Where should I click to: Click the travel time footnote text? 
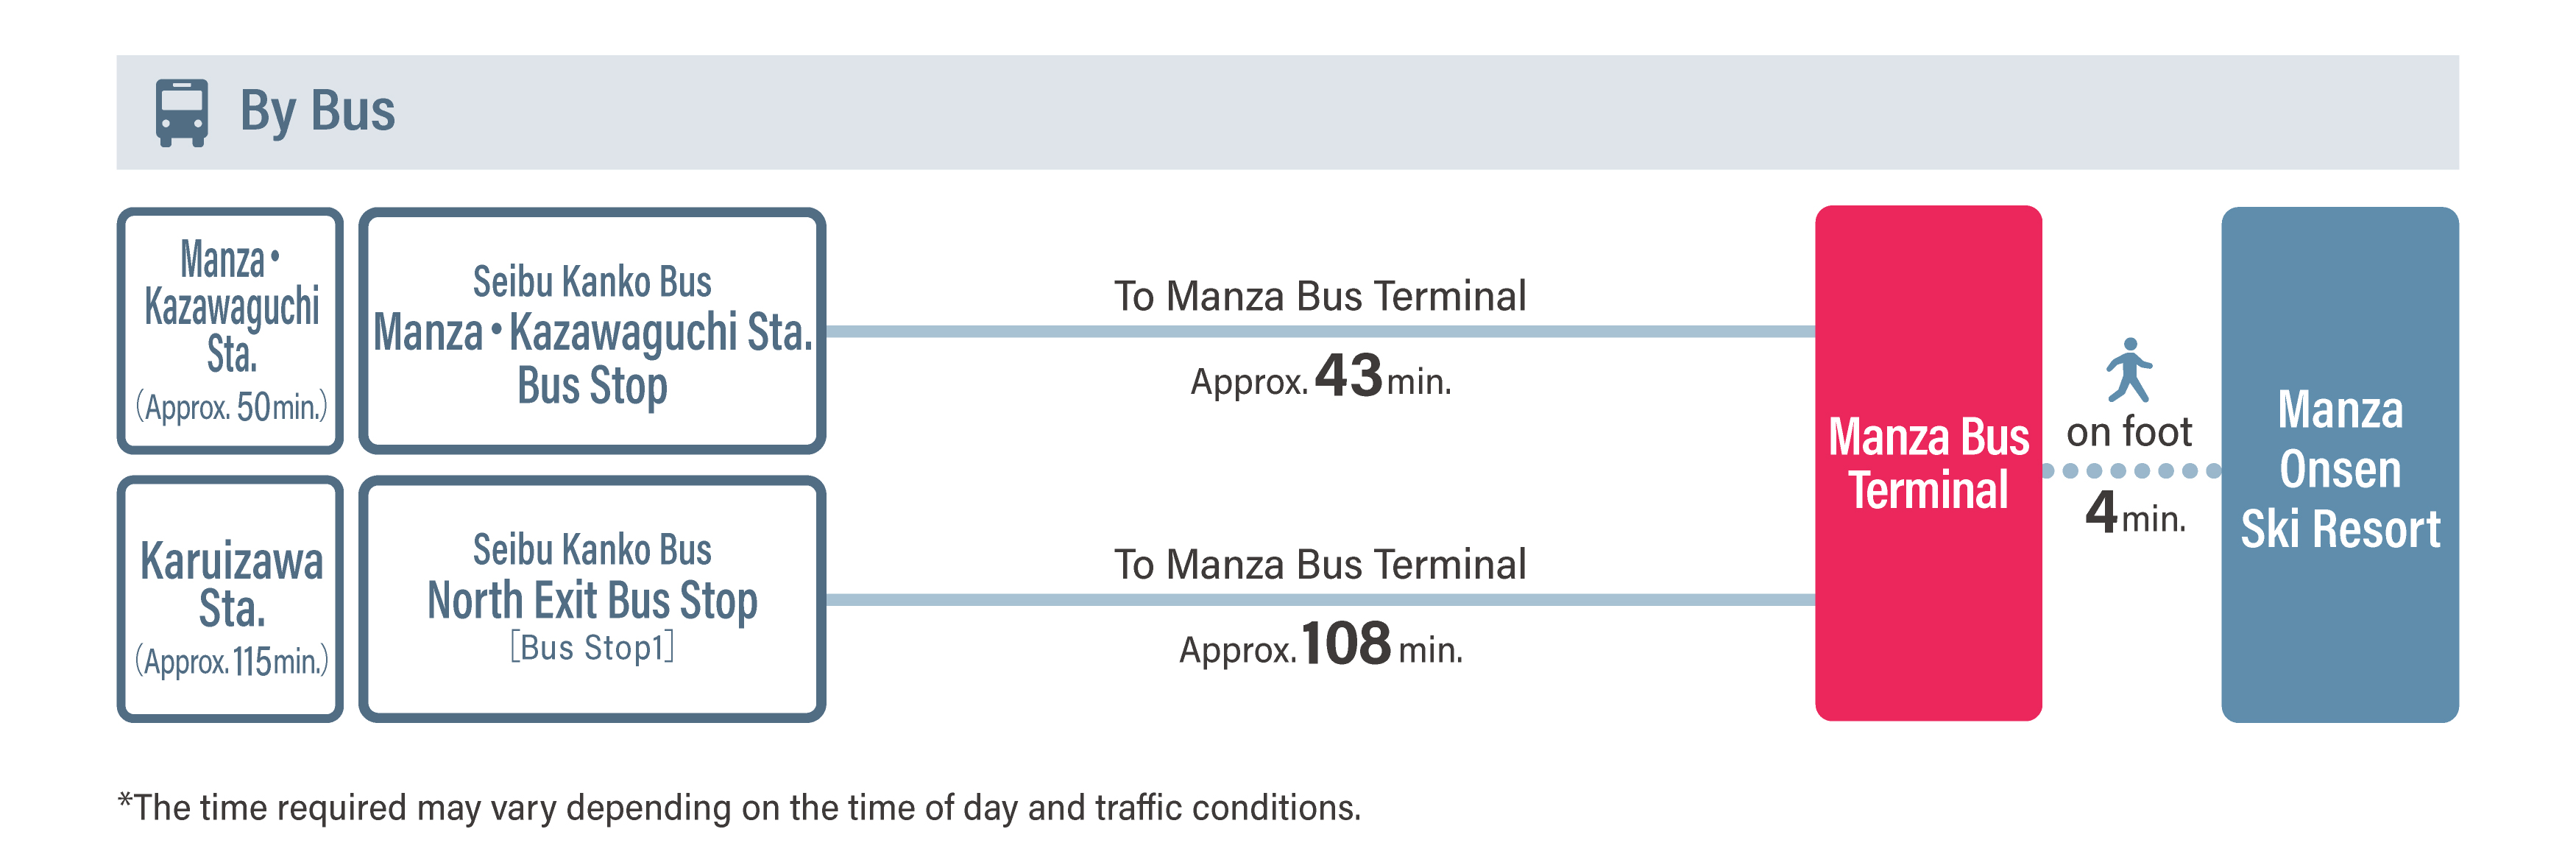[x=740, y=807]
